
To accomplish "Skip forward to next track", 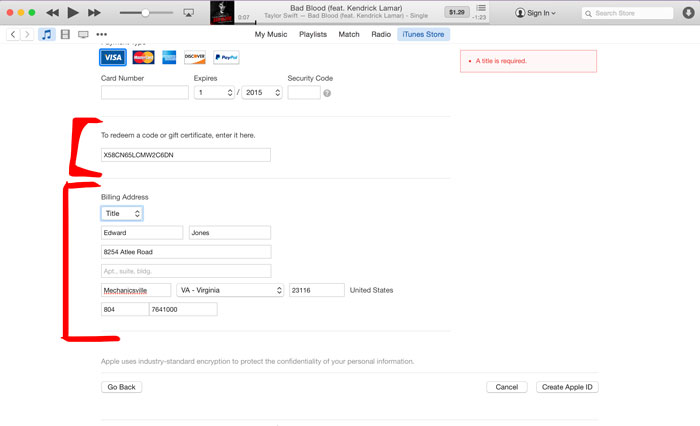I will tap(94, 13).
